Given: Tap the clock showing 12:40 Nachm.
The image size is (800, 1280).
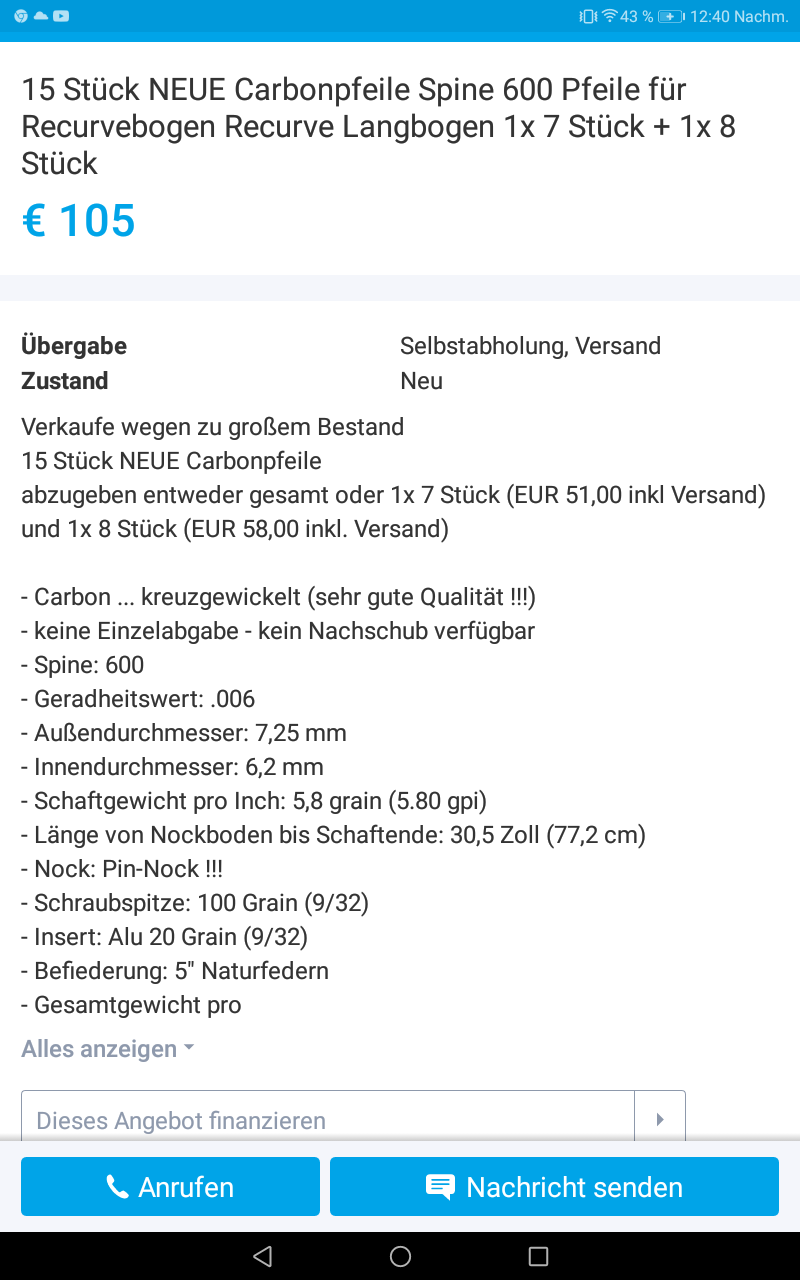Looking at the screenshot, I should [x=739, y=16].
